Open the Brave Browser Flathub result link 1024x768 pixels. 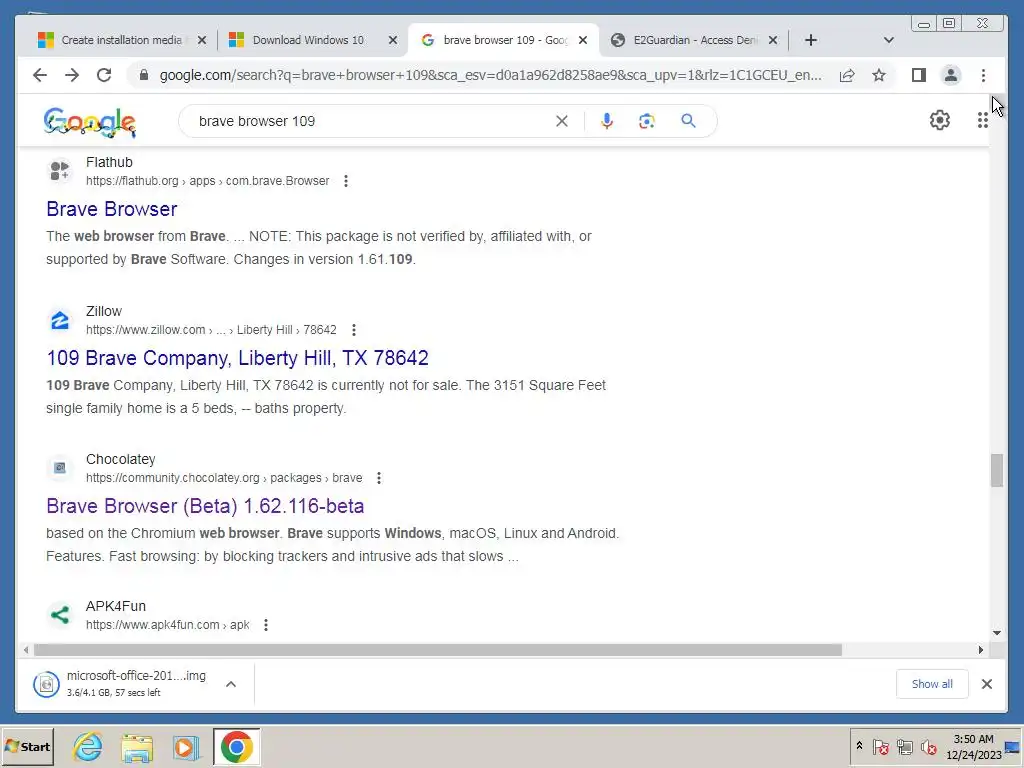coord(112,209)
